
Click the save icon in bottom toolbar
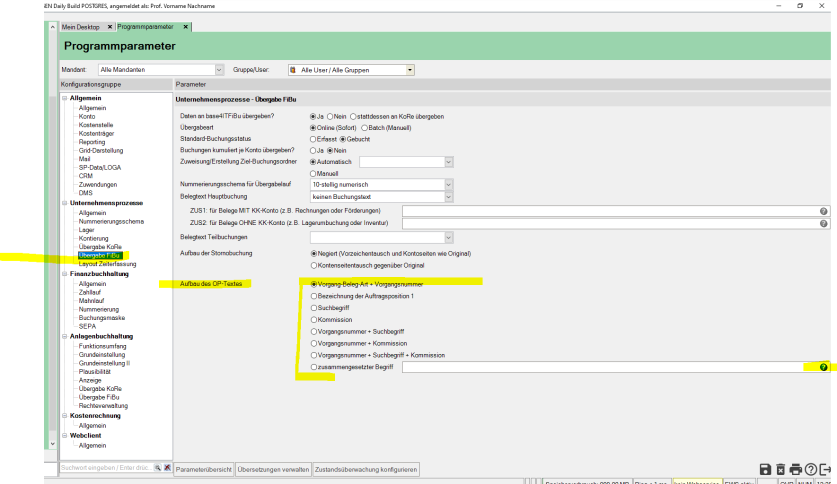(x=765, y=469)
